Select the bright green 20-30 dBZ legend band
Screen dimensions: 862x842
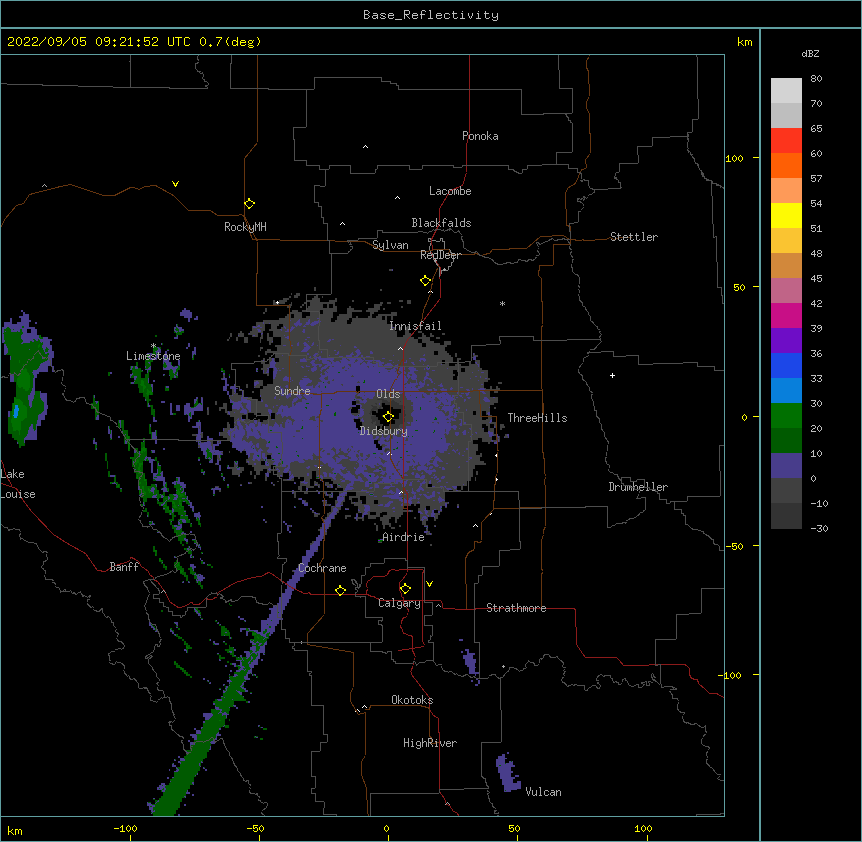[786, 416]
